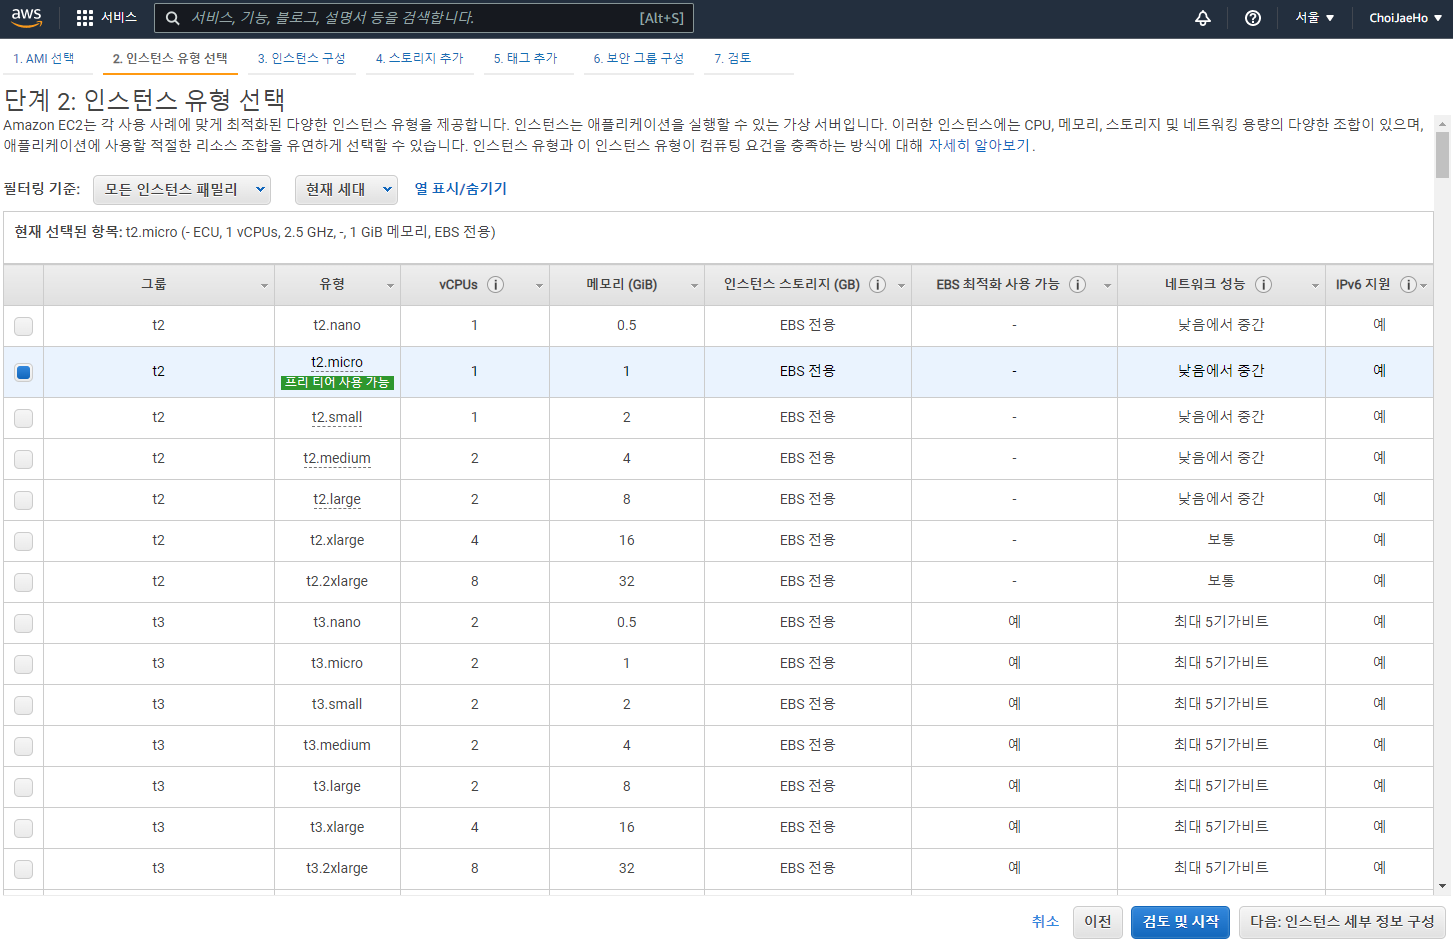Screen dimensions: 1453x939
Task: Click the t2.medium type link
Action: (337, 458)
